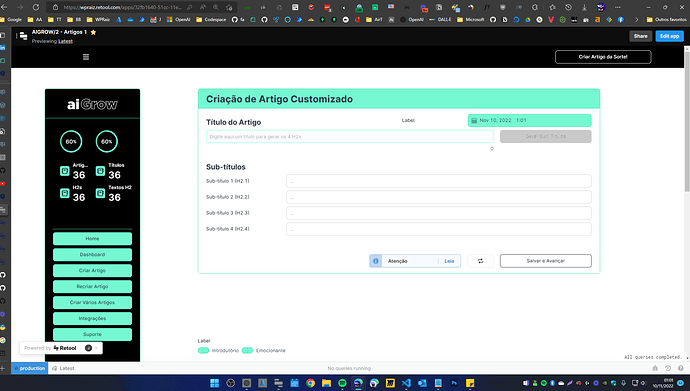Image resolution: width=690 pixels, height=391 pixels.
Task: Click the Latest link next to Previewing
Action: [66, 41]
